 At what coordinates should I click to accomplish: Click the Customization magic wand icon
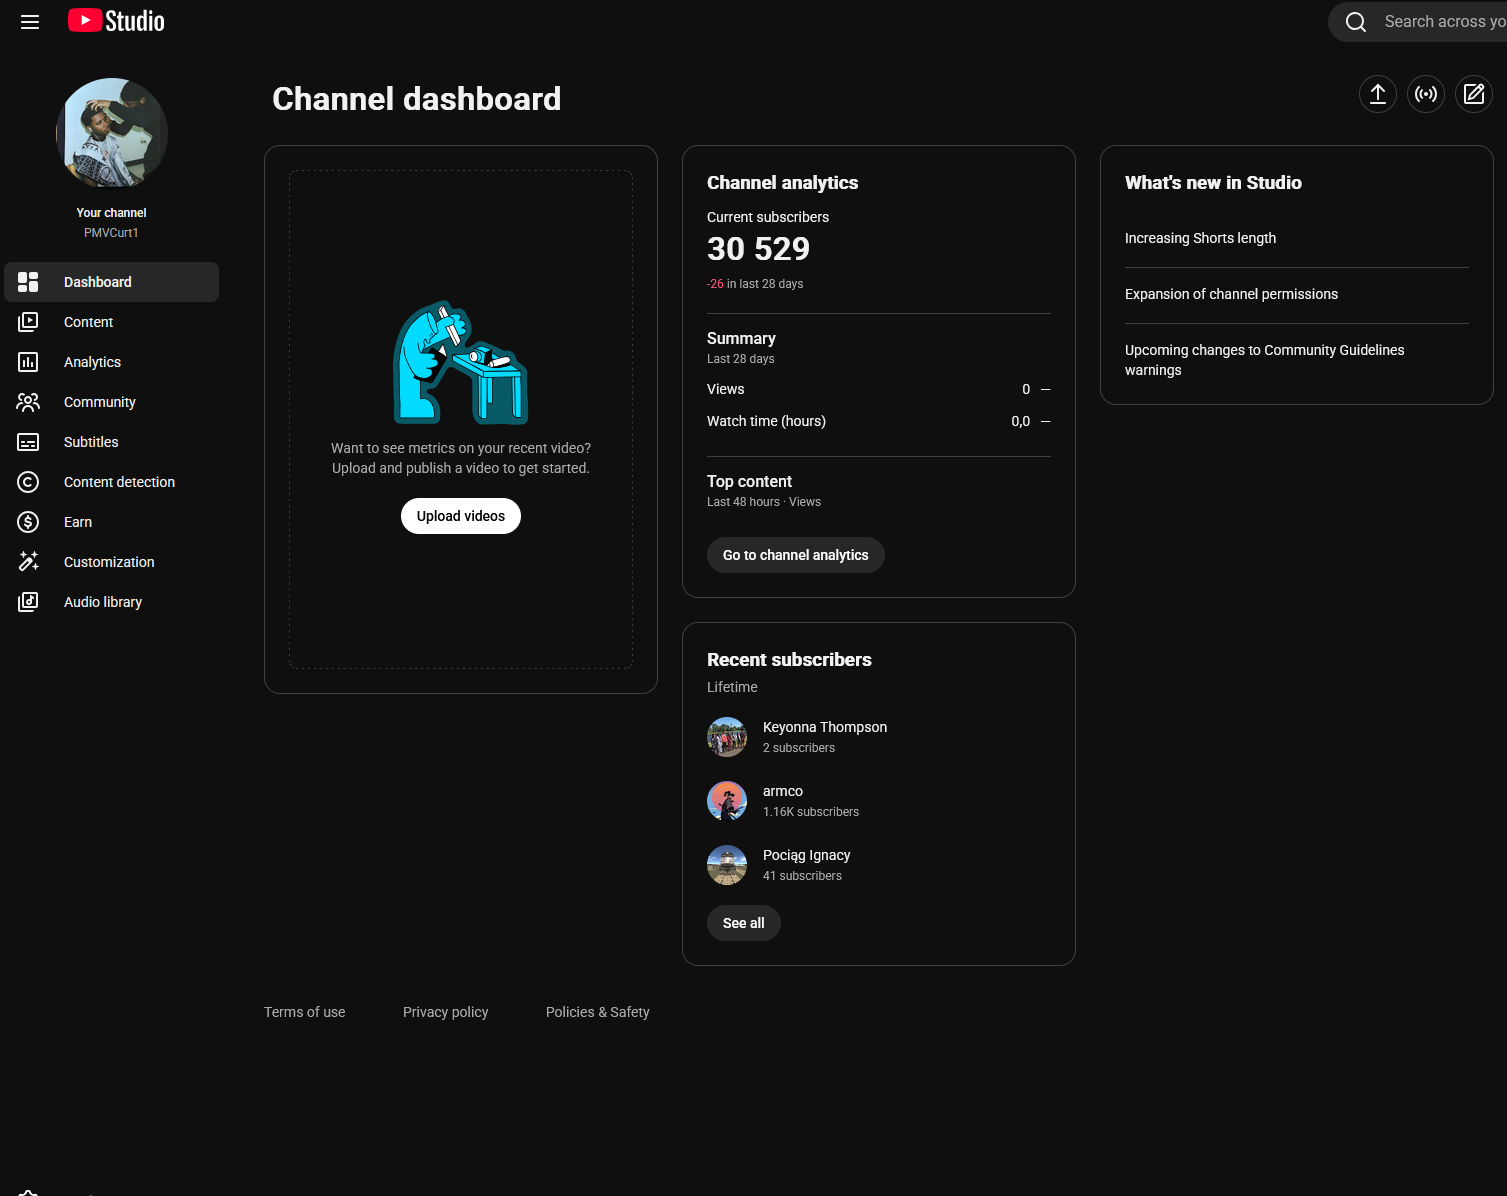(x=28, y=562)
